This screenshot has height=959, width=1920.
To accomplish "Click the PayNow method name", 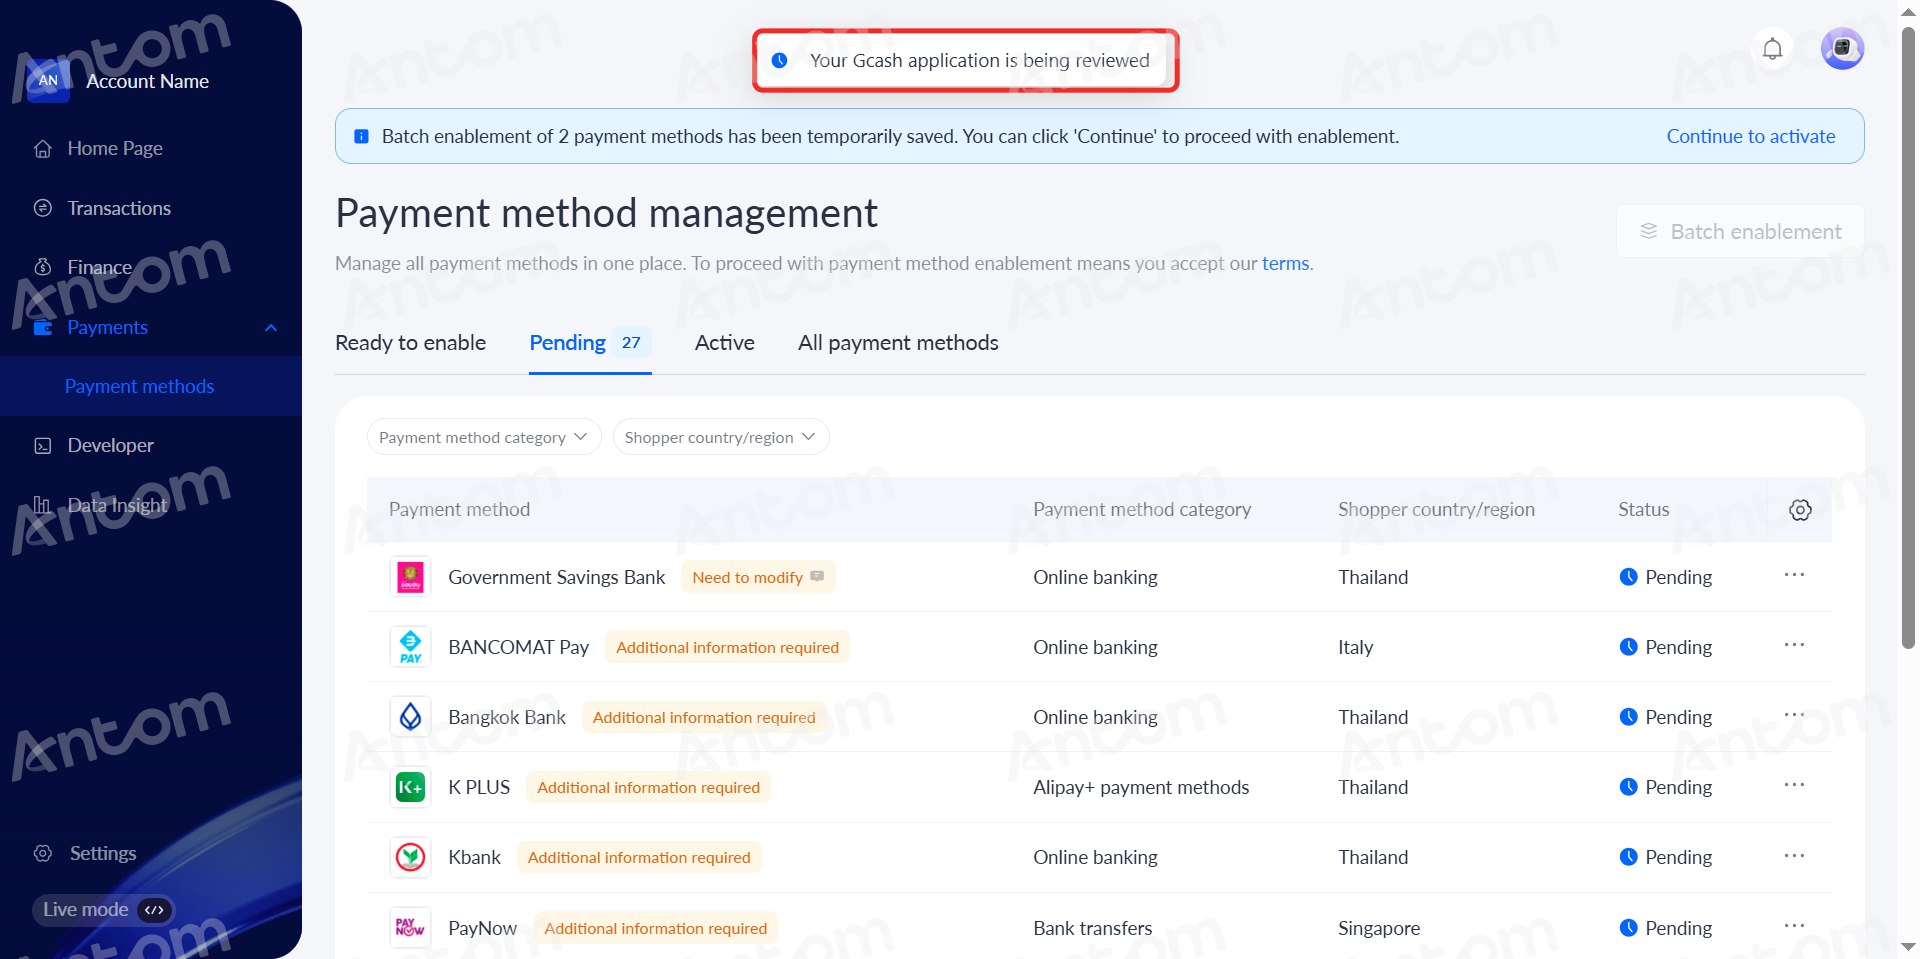I will coord(482,928).
